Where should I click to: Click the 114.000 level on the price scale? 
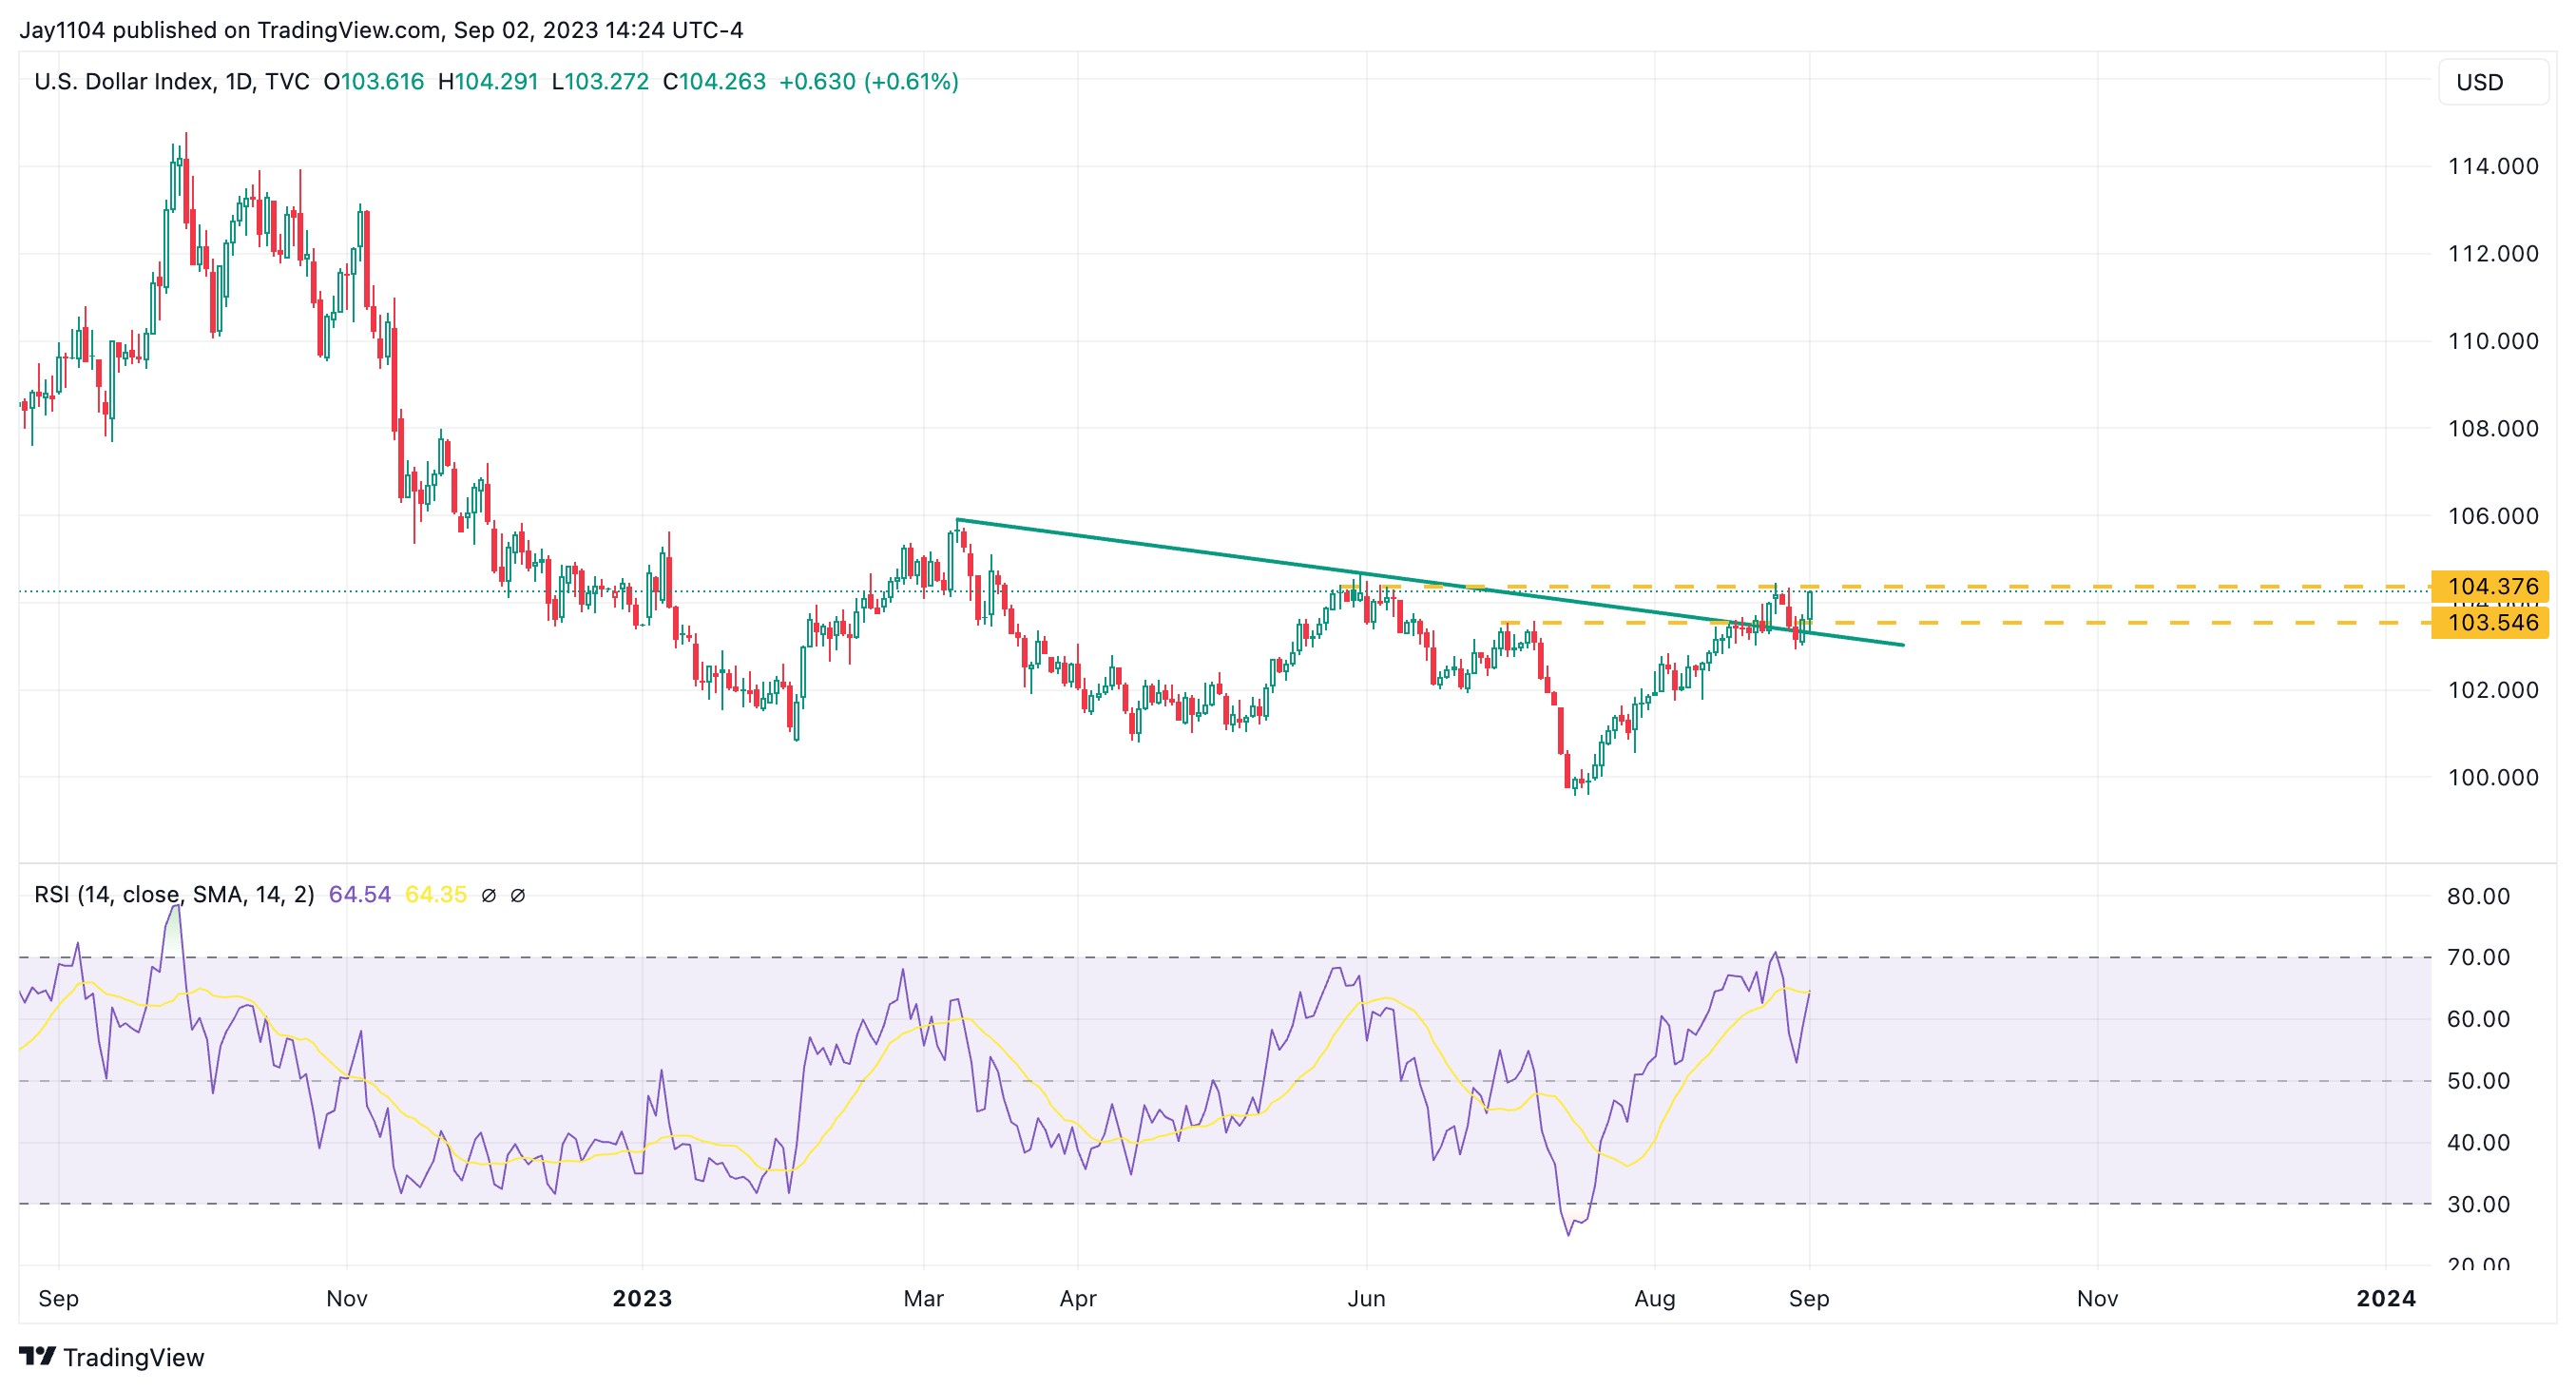pyautogui.click(x=2492, y=166)
